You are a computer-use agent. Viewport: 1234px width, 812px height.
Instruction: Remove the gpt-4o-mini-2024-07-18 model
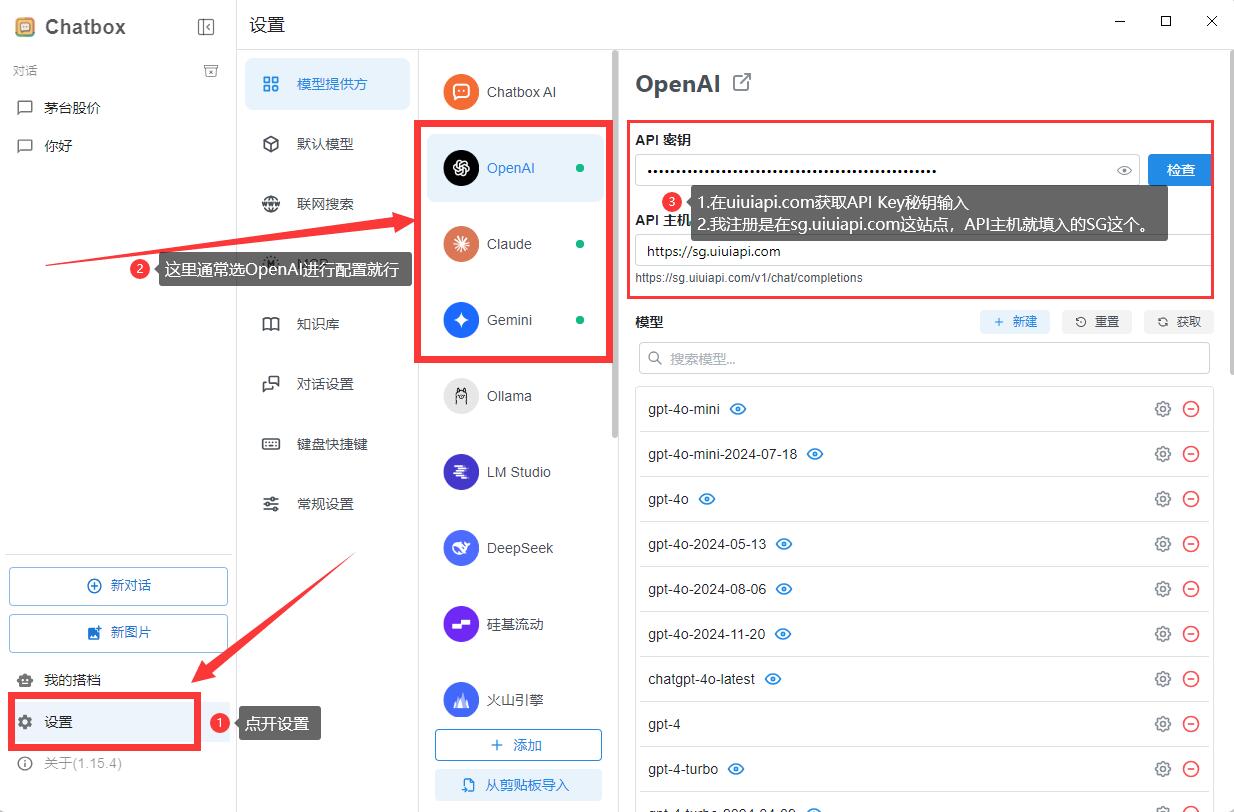(x=1191, y=454)
